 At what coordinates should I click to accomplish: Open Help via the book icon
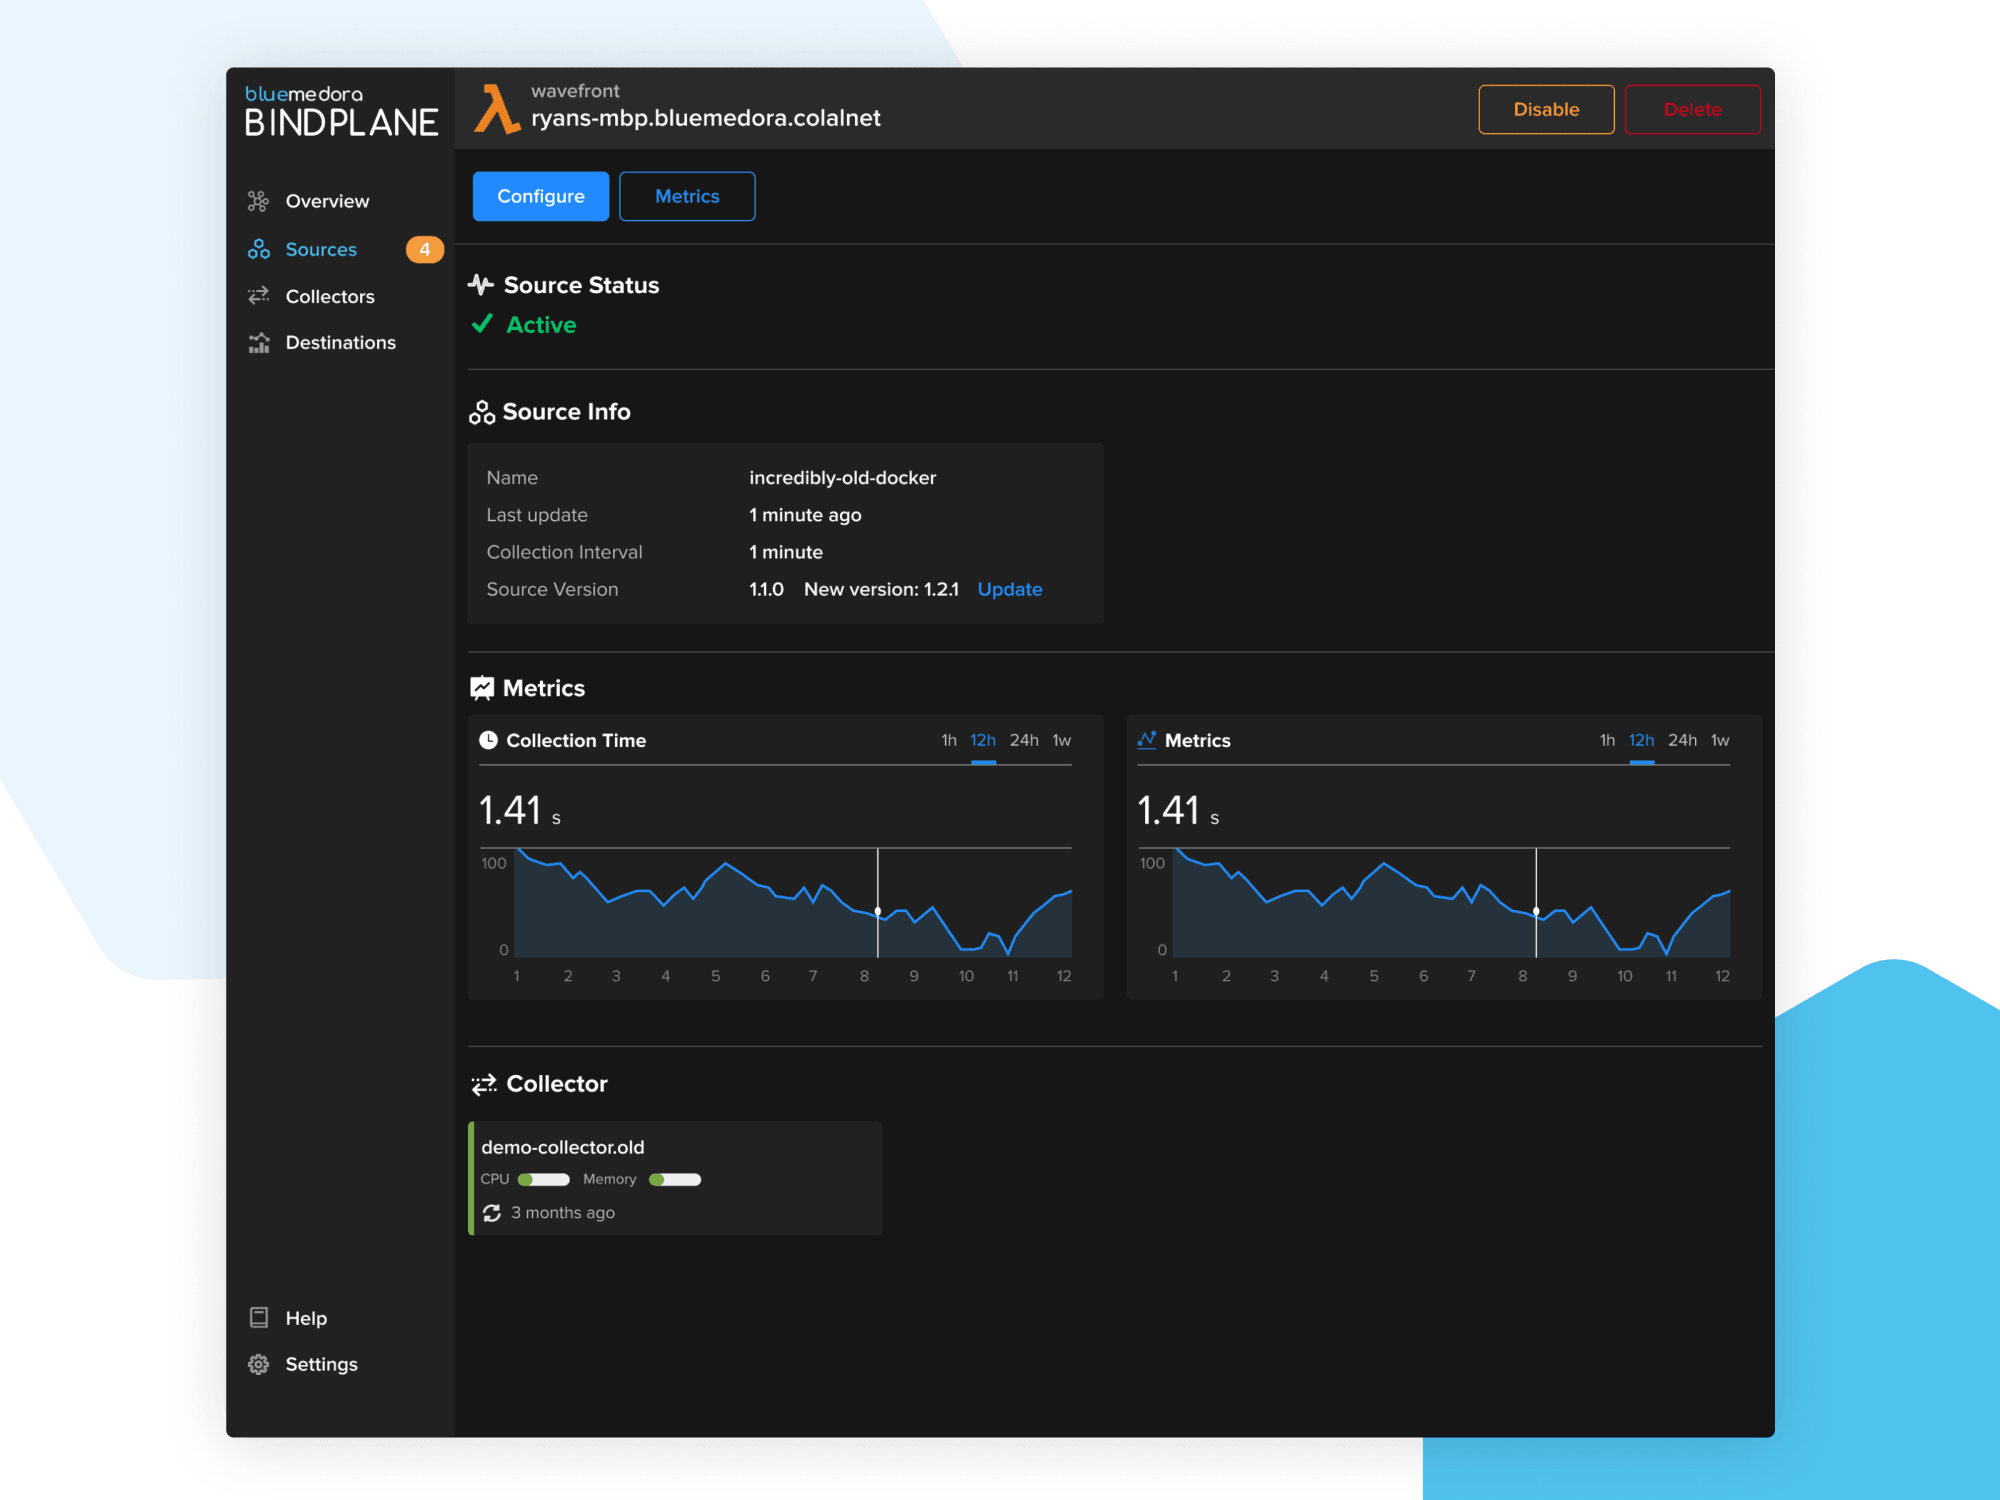click(x=259, y=1317)
